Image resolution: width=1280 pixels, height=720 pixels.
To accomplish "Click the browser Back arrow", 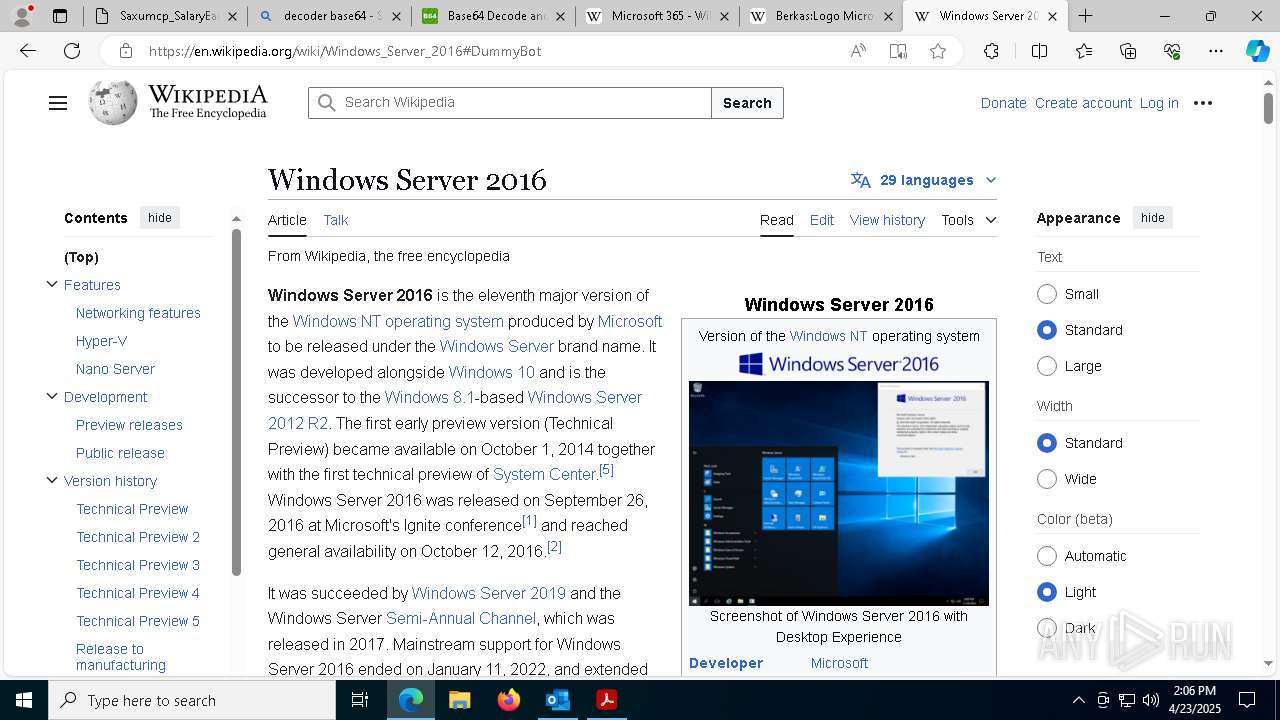I will [28, 51].
